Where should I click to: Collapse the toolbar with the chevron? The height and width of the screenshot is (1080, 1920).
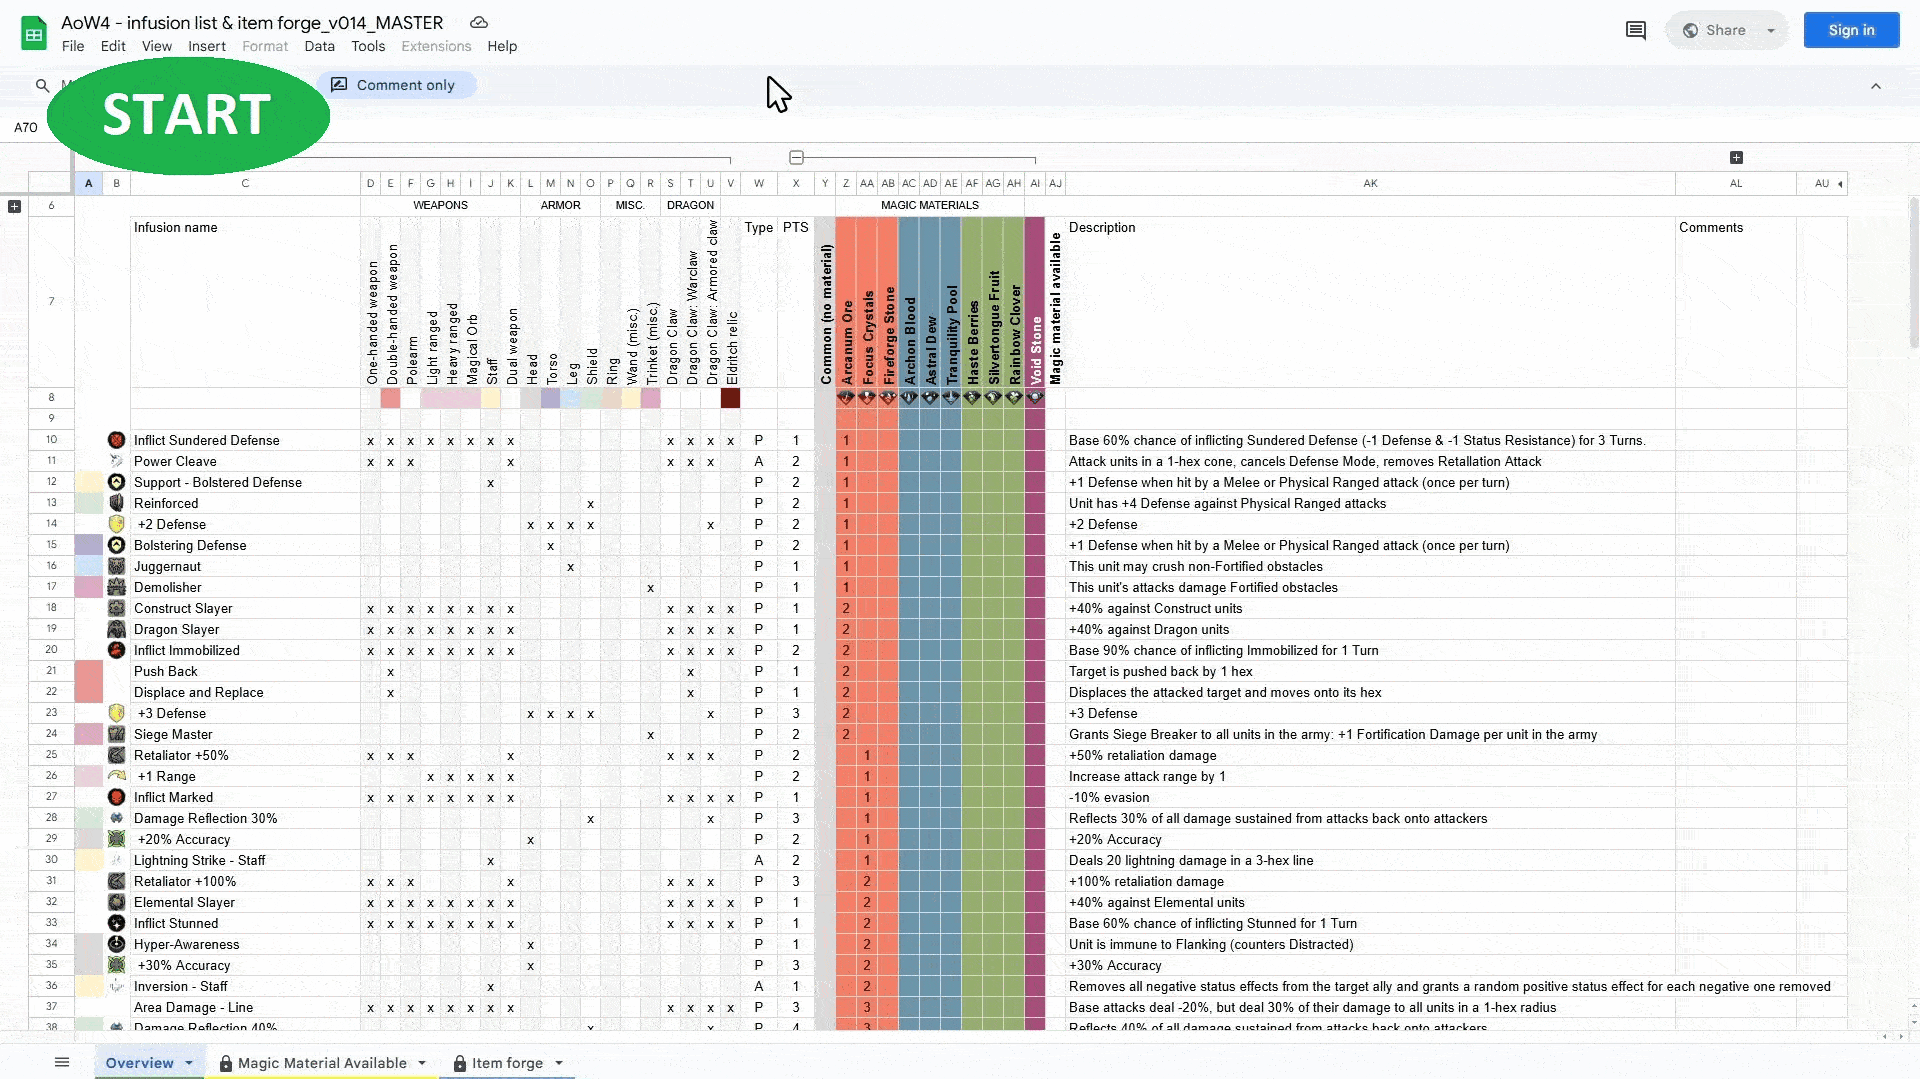point(1876,86)
